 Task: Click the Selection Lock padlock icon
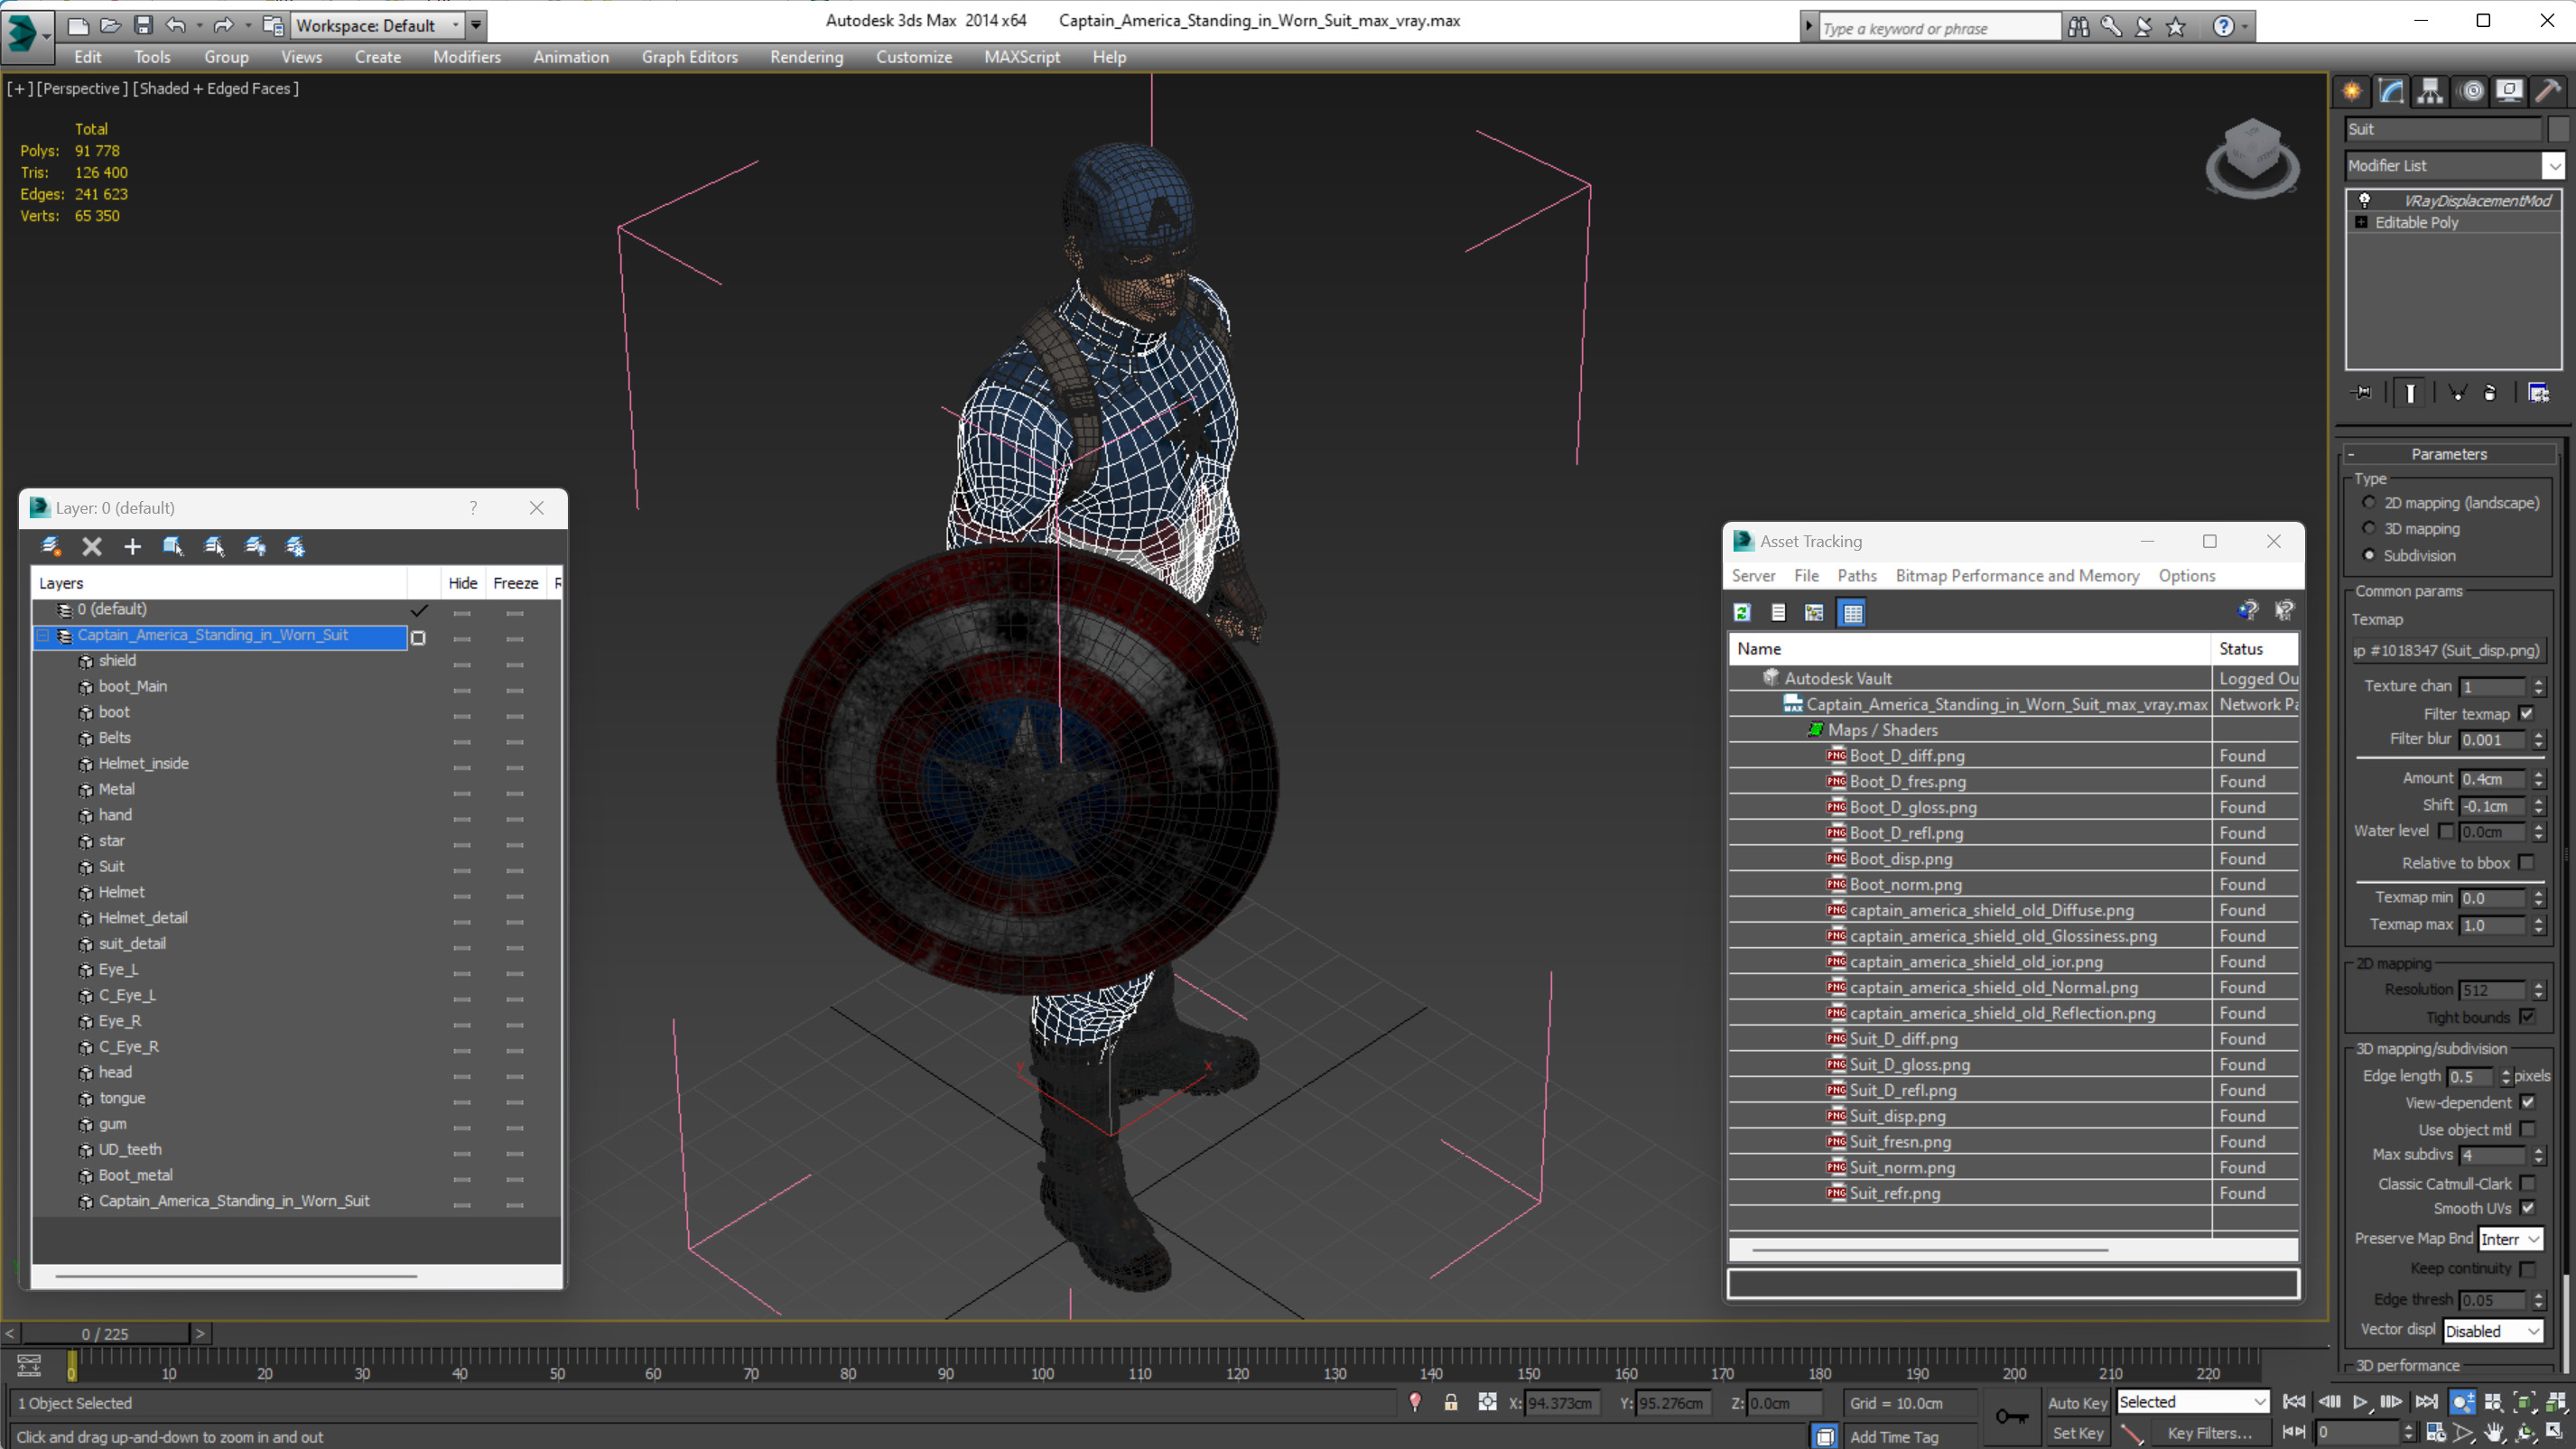tap(1450, 1402)
